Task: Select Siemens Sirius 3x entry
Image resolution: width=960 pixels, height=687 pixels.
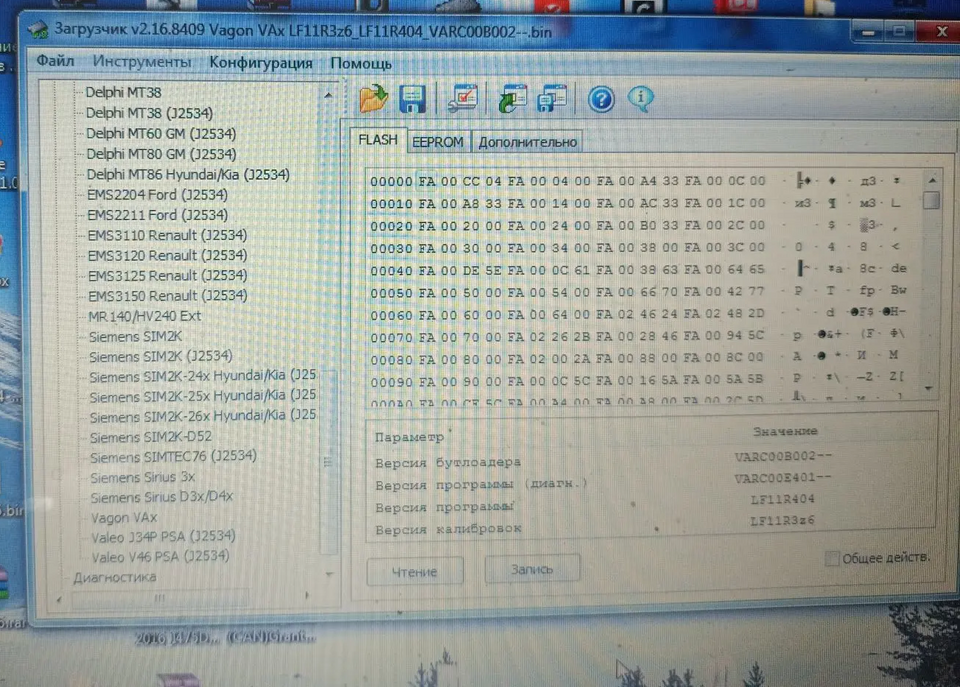Action: click(143, 477)
